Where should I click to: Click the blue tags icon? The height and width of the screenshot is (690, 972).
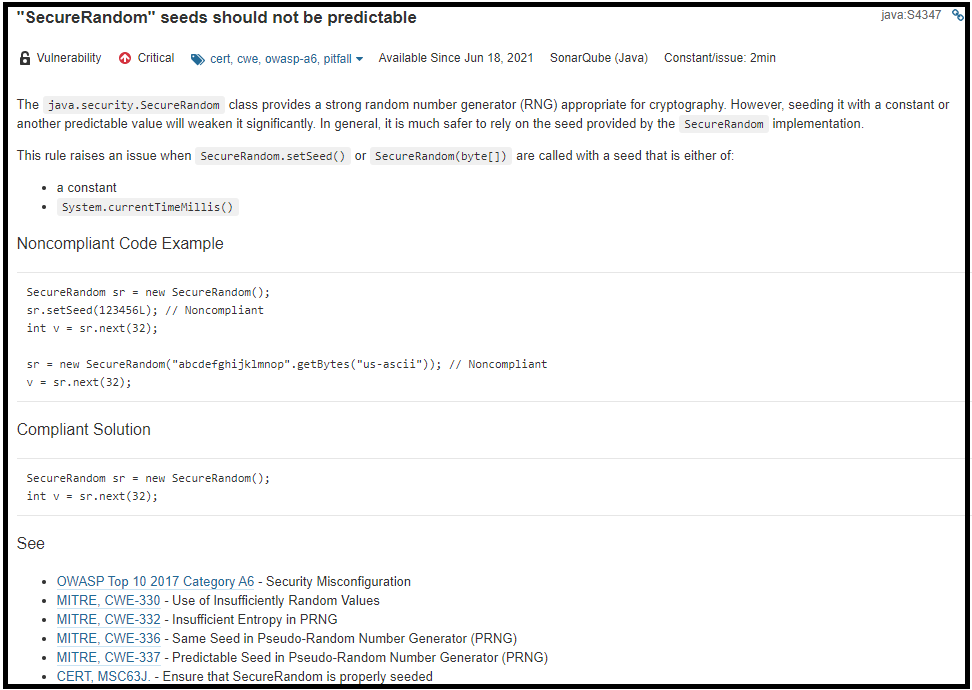(198, 59)
